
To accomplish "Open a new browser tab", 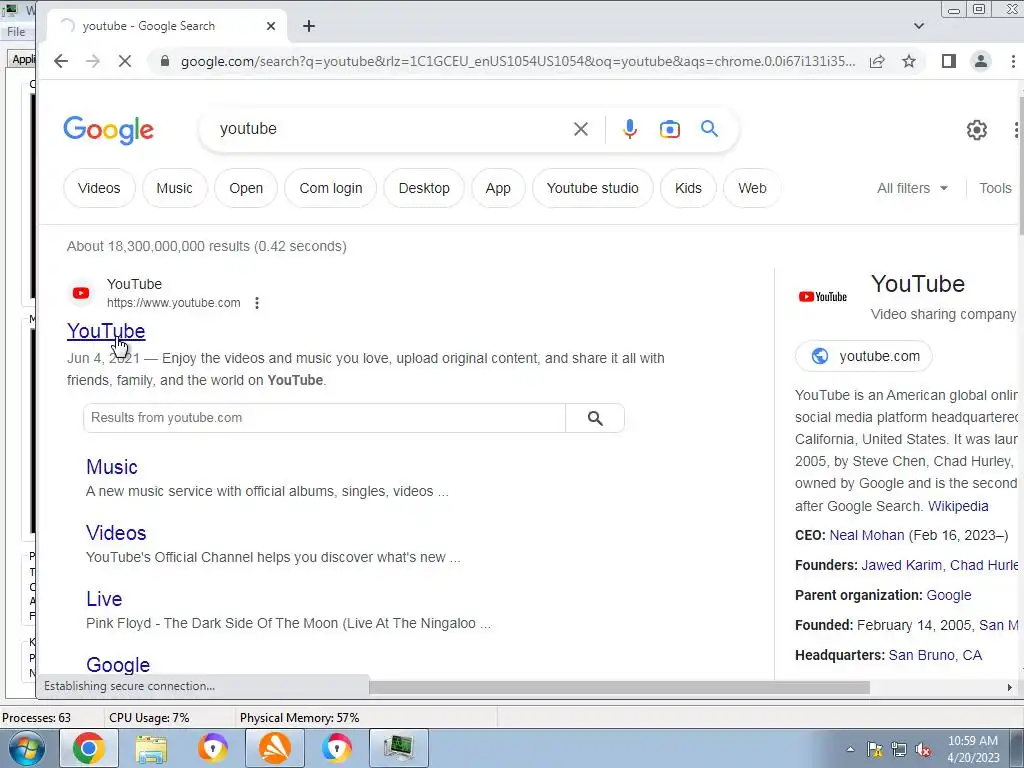I will point(309,26).
